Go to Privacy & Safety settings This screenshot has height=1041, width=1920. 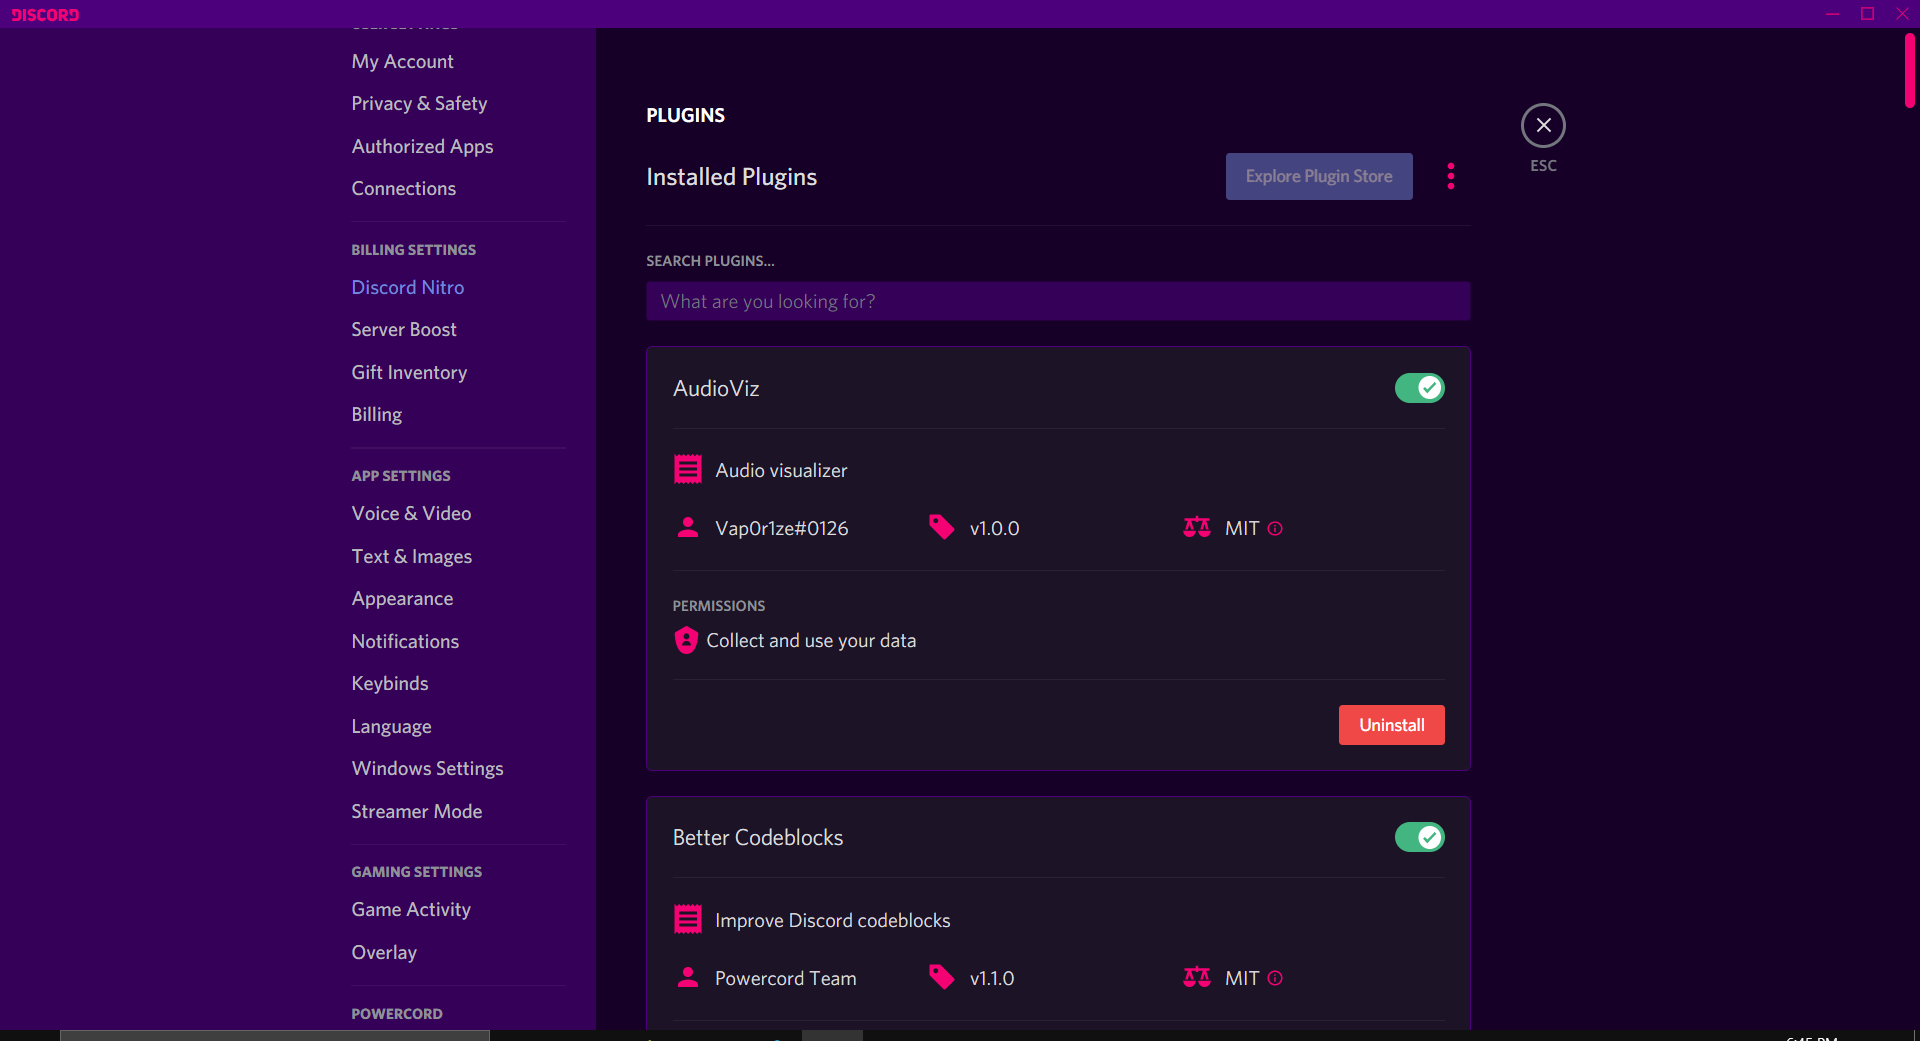419,103
